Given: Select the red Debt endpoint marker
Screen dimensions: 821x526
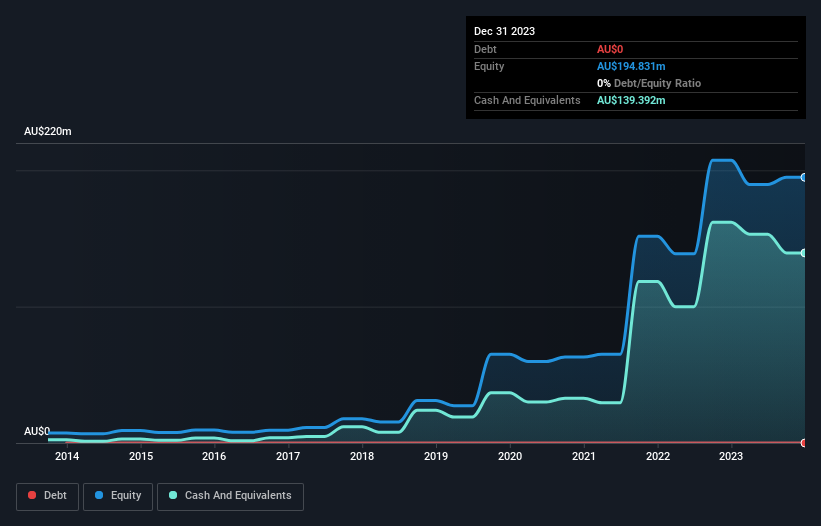Looking at the screenshot, I should (x=804, y=443).
